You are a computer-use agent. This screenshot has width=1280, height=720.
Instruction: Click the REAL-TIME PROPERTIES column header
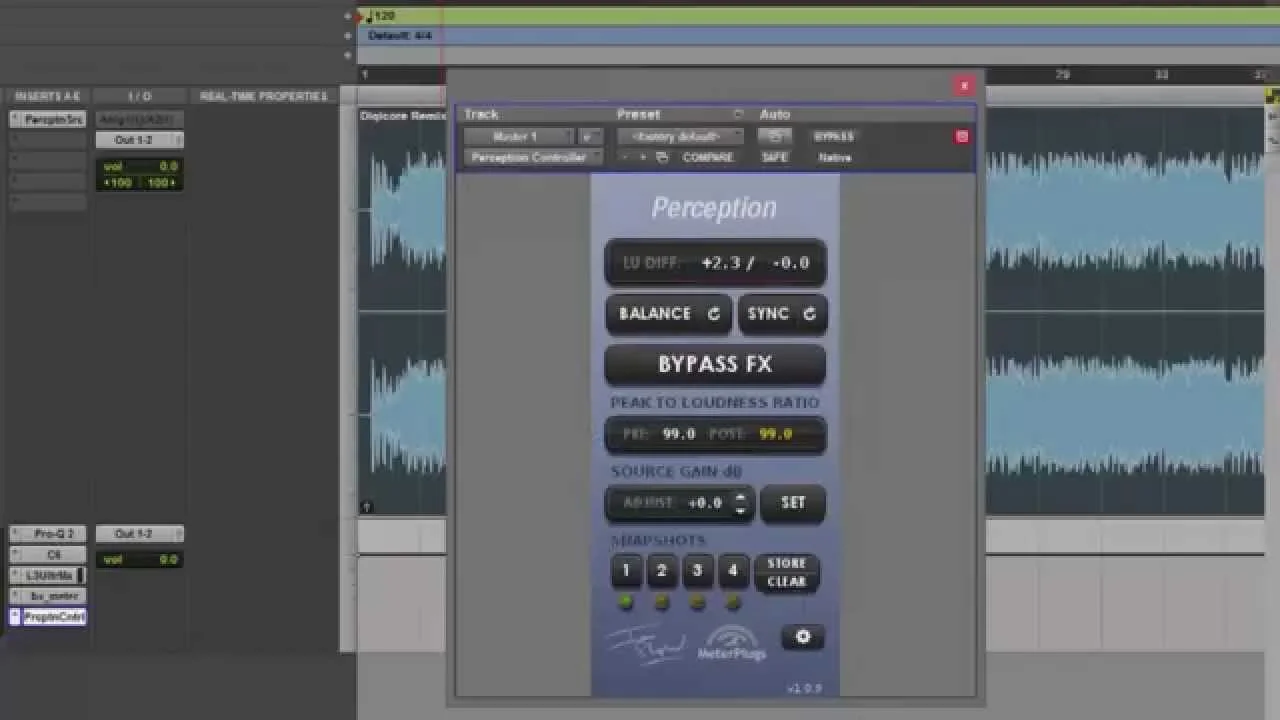264,96
